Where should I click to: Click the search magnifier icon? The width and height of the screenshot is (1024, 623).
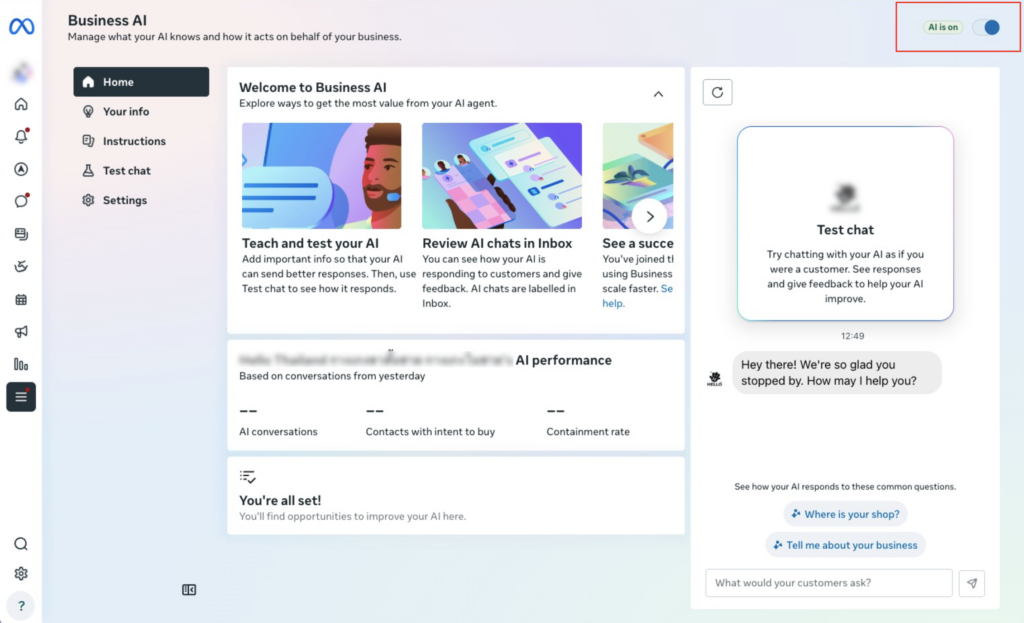pos(21,544)
